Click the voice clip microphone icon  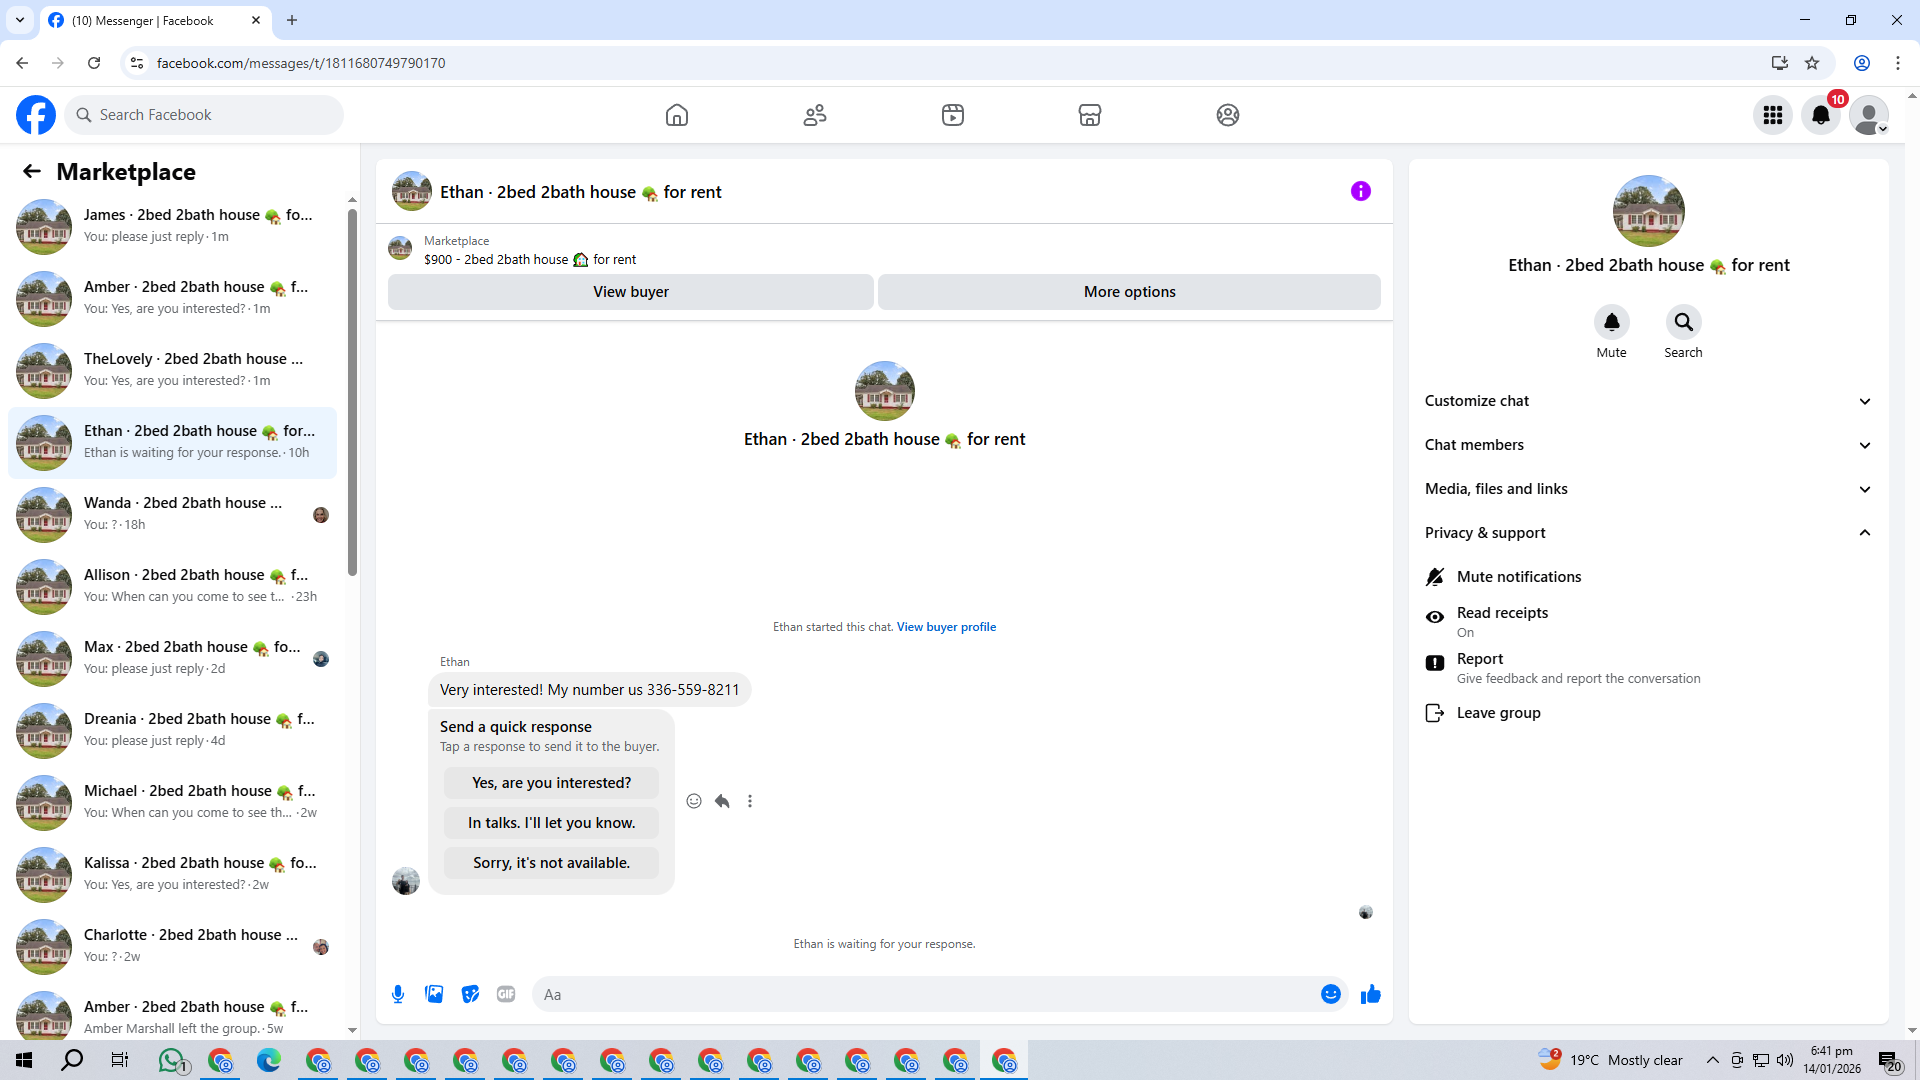(398, 994)
